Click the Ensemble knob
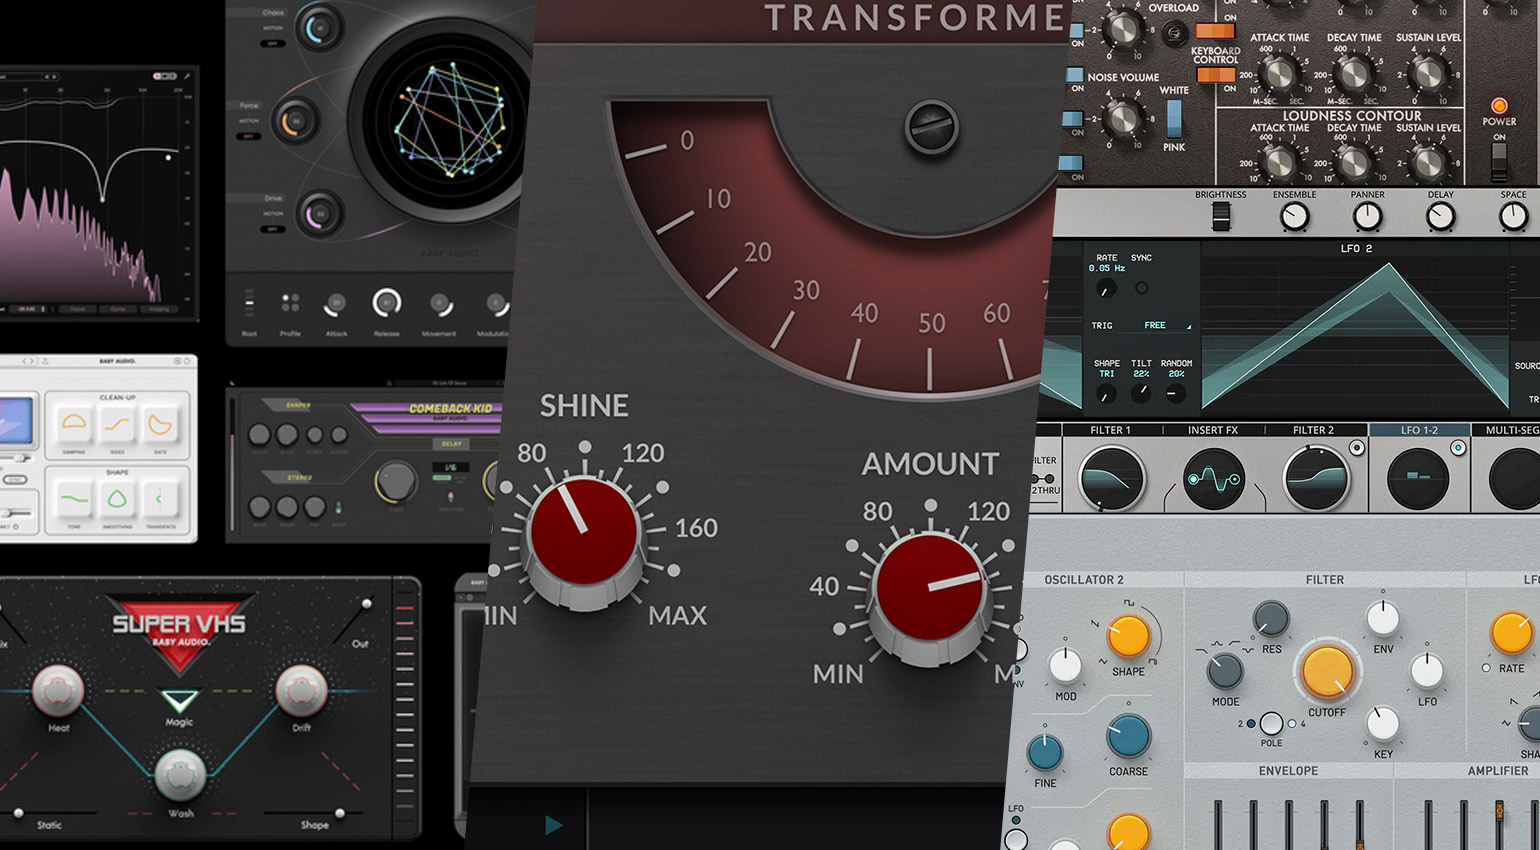Screen dimensions: 1540x850 click(1294, 217)
